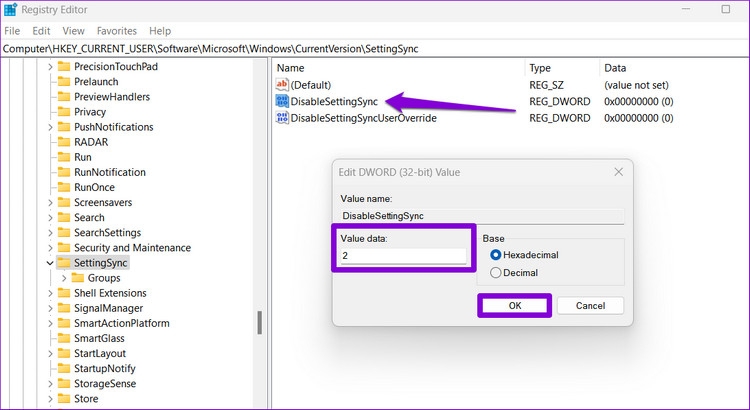Open the Favorites menu
Screen dimensions: 750x410
117,31
